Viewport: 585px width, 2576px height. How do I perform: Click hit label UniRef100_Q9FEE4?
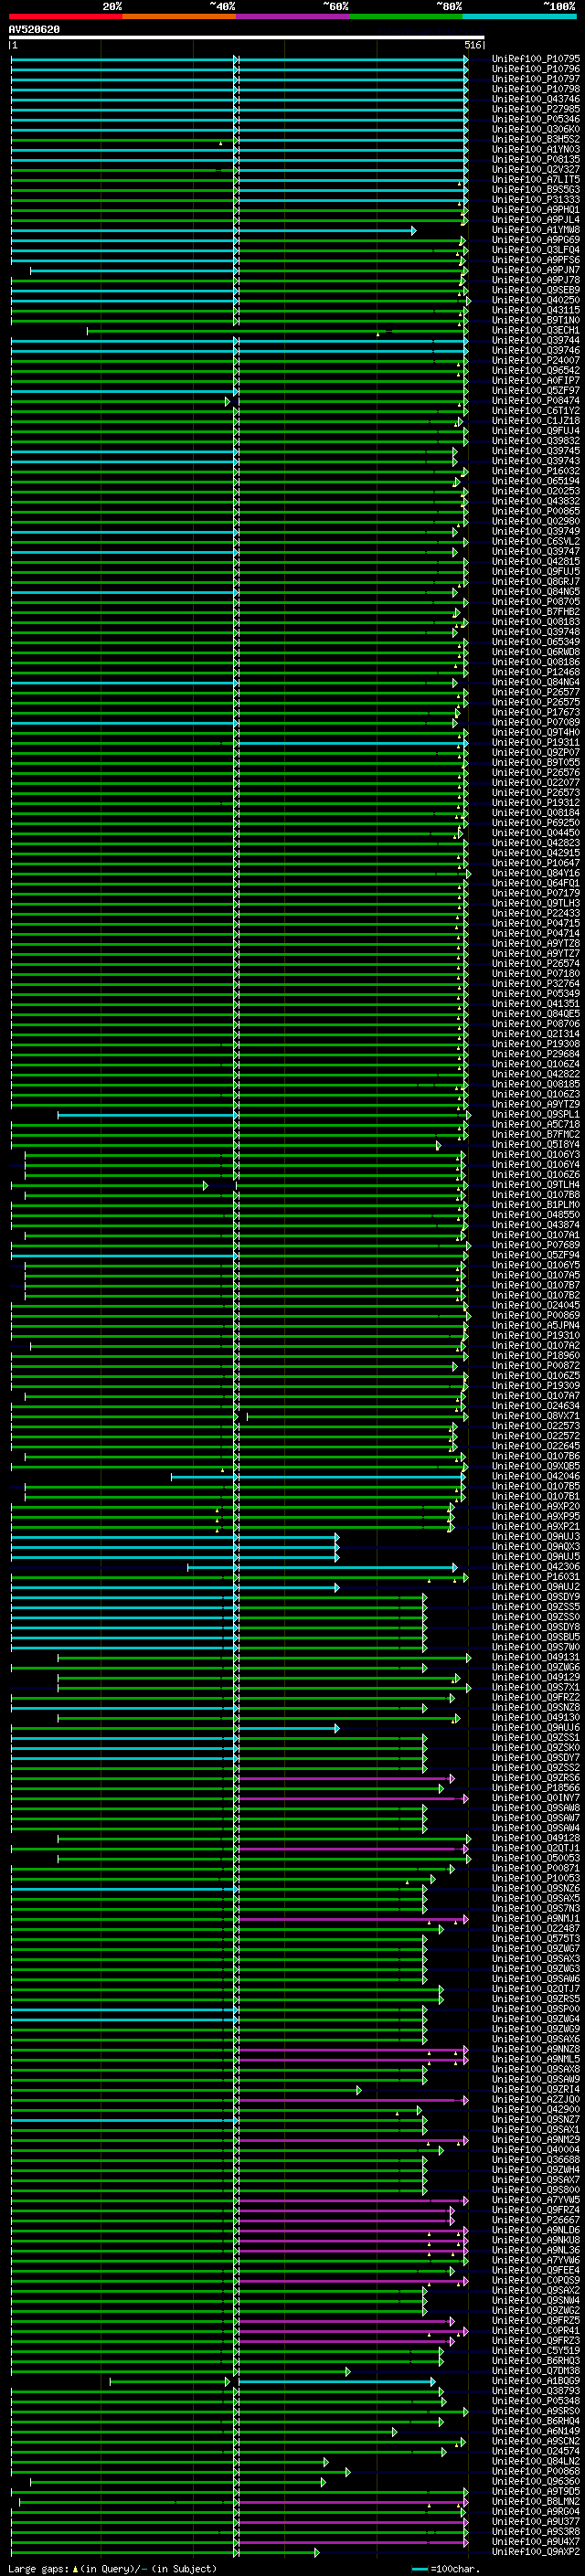pyautogui.click(x=536, y=2270)
